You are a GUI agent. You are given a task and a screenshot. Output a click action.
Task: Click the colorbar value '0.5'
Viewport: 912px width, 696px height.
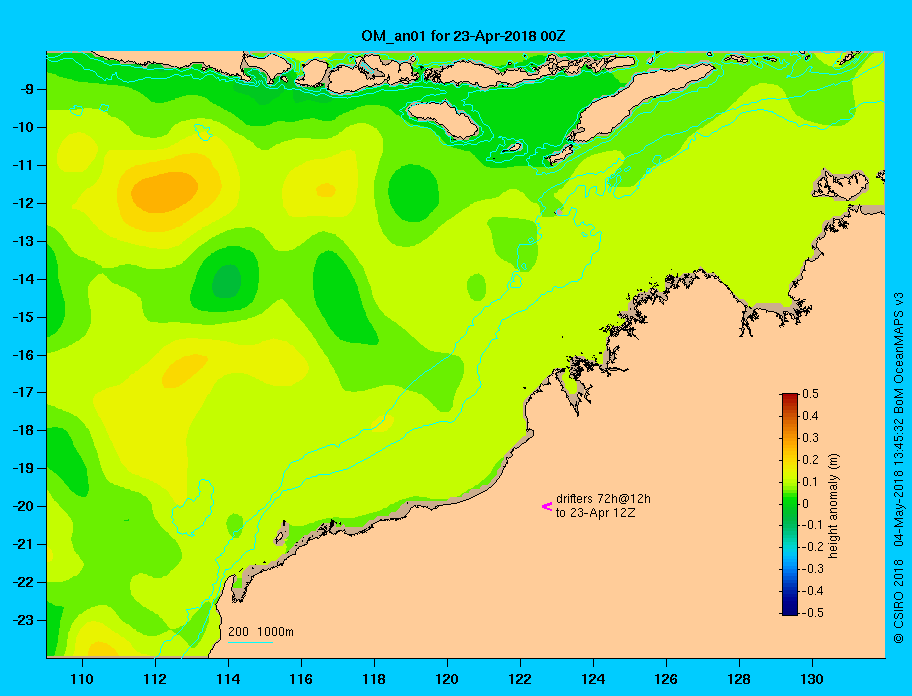(811, 394)
